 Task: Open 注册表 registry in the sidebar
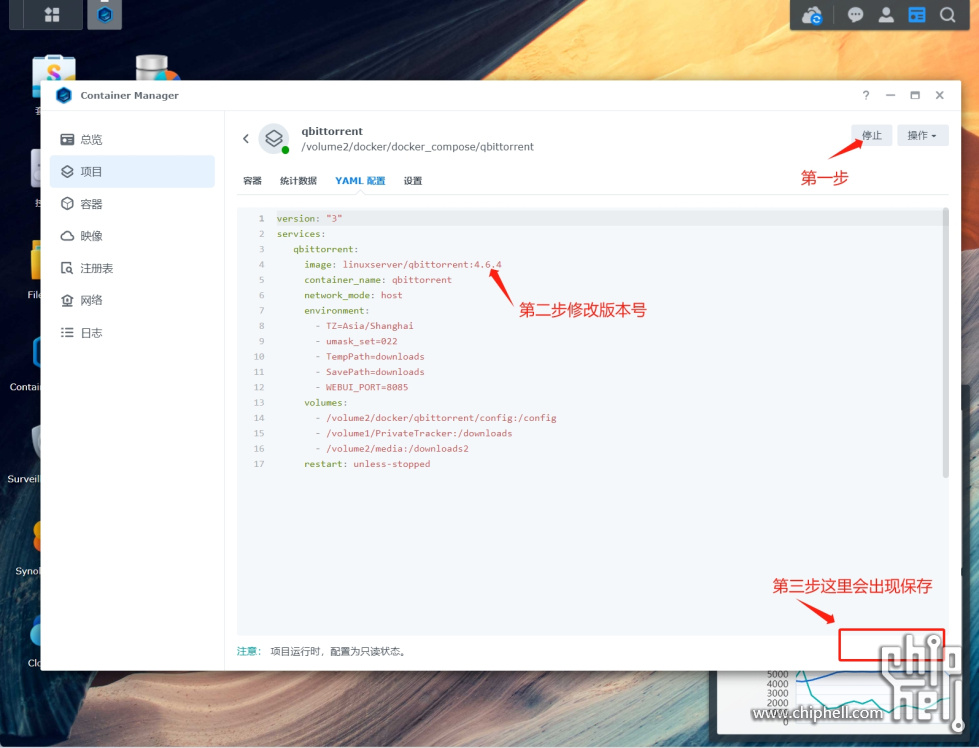click(132, 268)
